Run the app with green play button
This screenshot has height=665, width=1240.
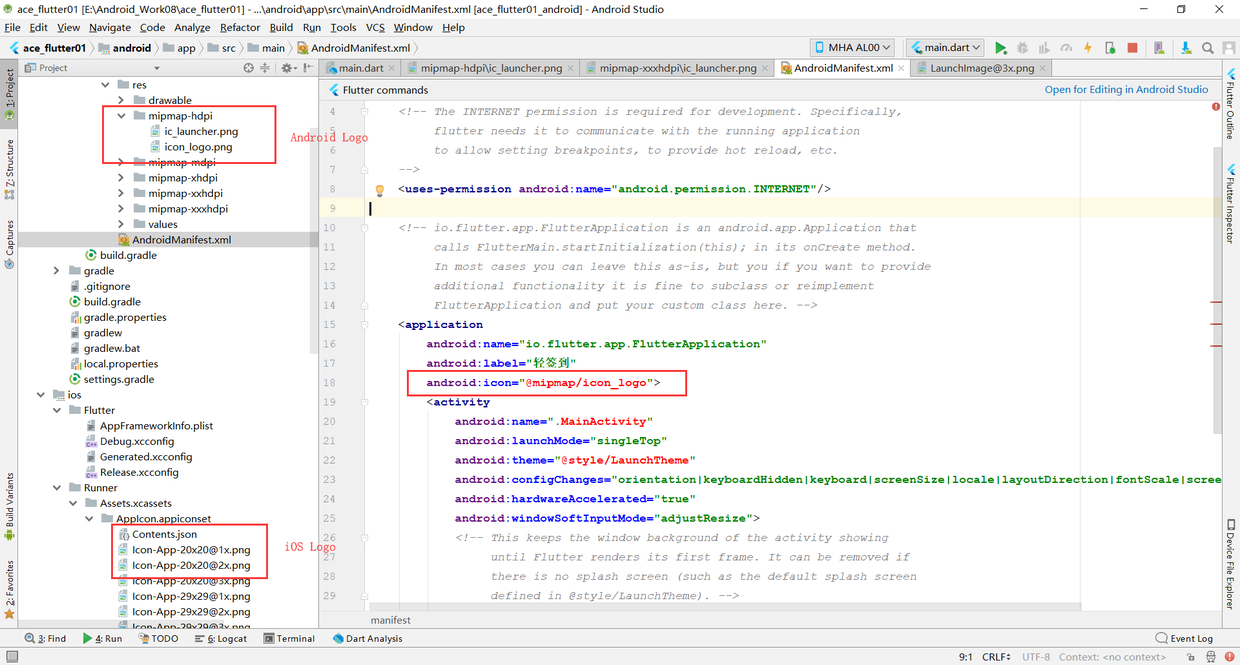pyautogui.click(x=1001, y=48)
